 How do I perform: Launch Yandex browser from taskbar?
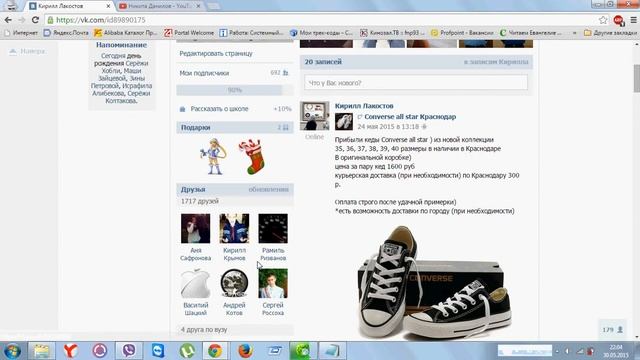[x=70, y=351]
